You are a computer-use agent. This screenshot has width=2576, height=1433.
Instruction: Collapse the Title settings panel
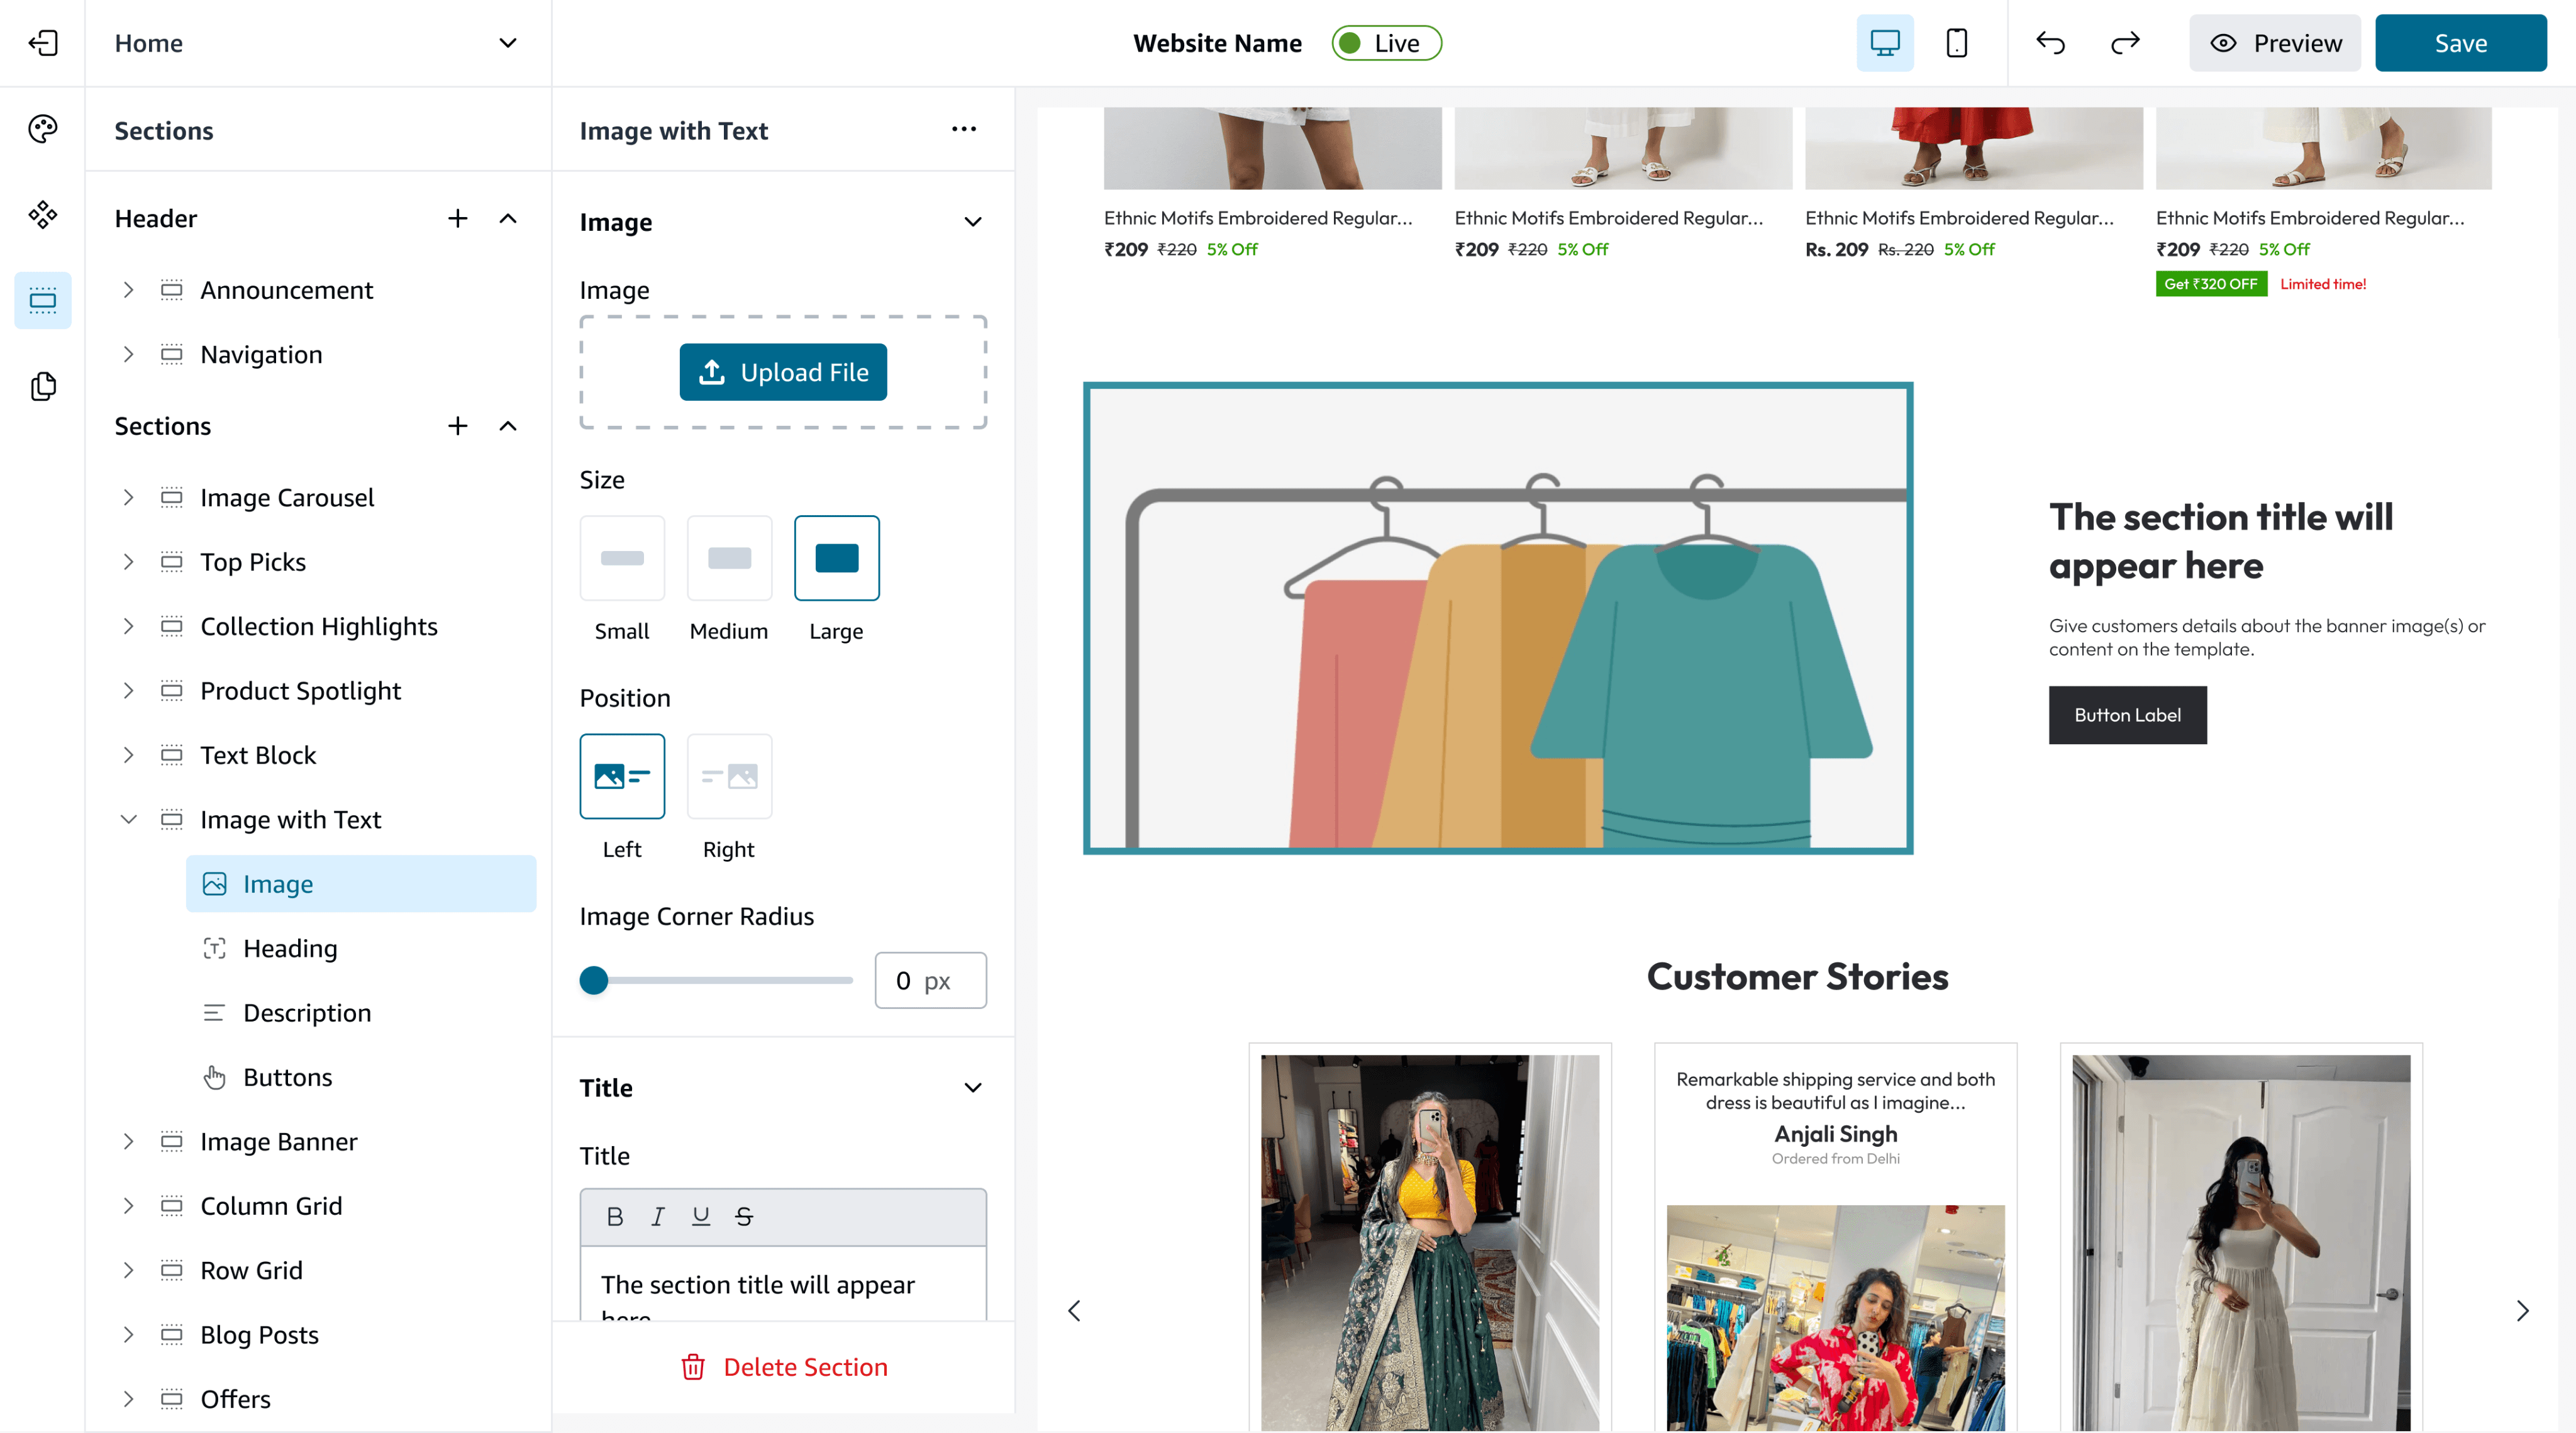point(972,1088)
